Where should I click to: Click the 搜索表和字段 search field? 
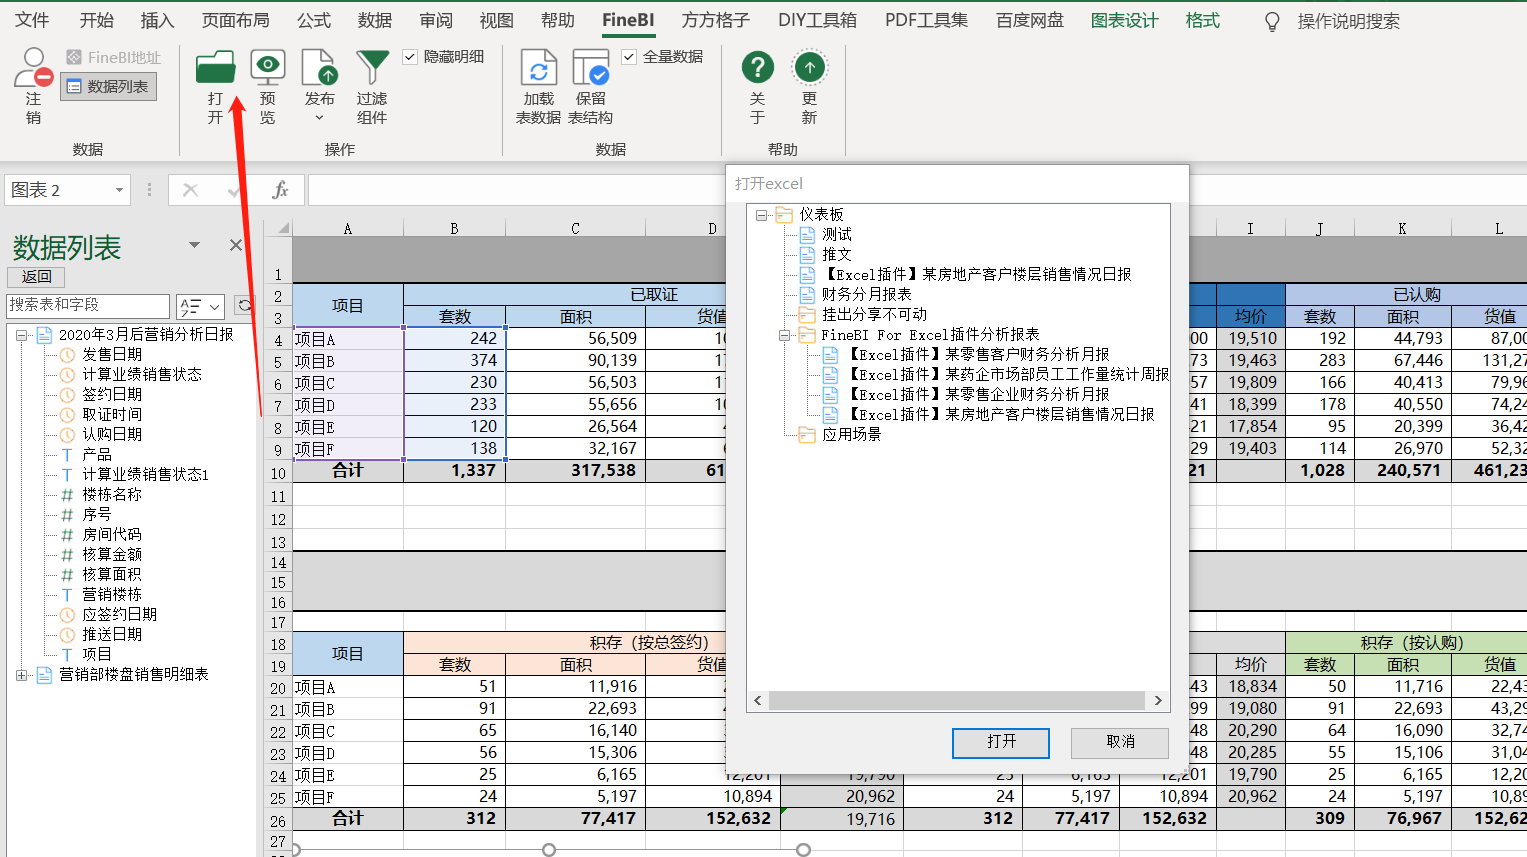click(88, 305)
